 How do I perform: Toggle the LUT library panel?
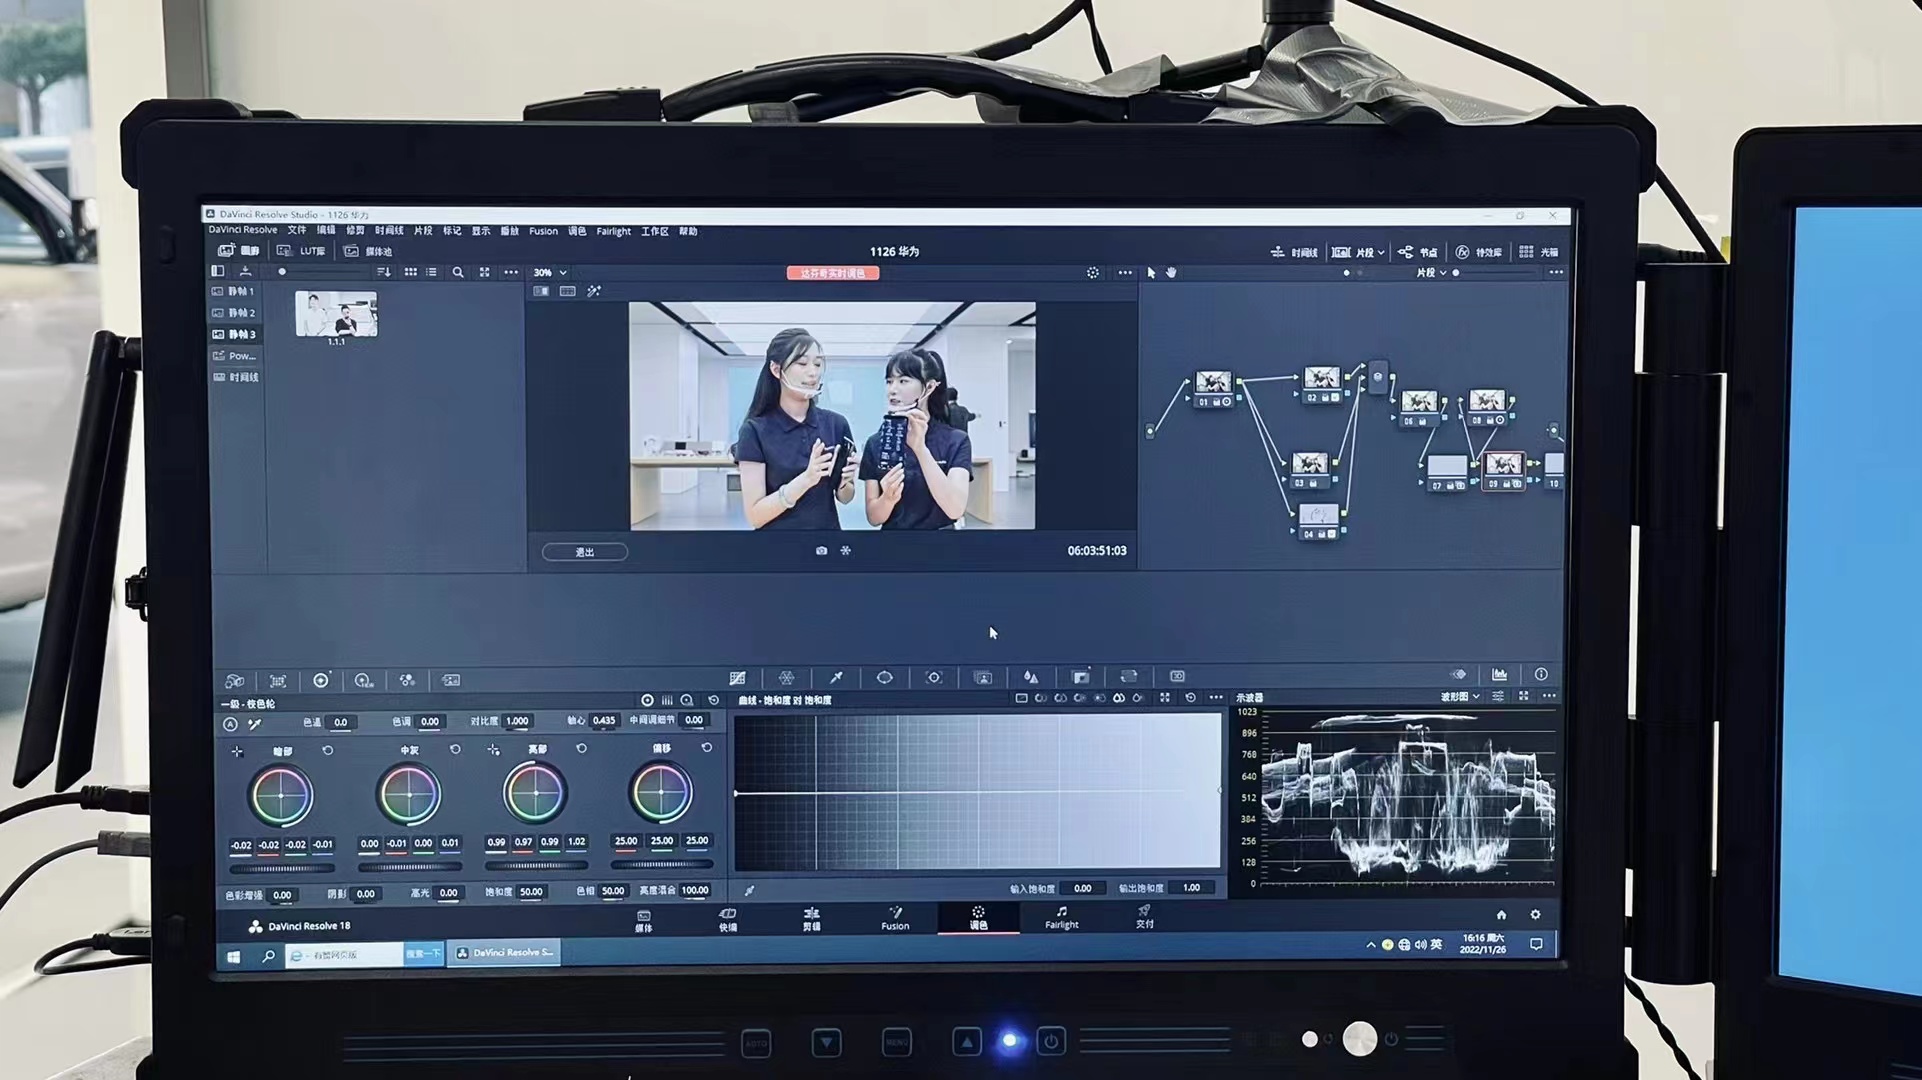[301, 251]
